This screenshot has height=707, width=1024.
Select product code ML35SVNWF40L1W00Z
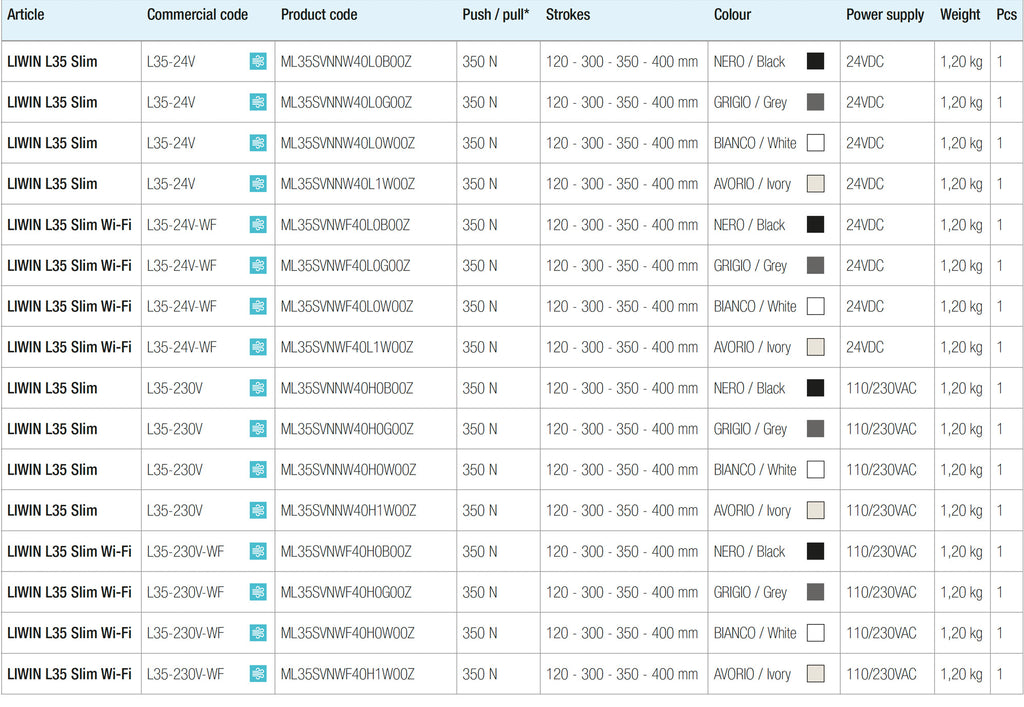(x=347, y=347)
